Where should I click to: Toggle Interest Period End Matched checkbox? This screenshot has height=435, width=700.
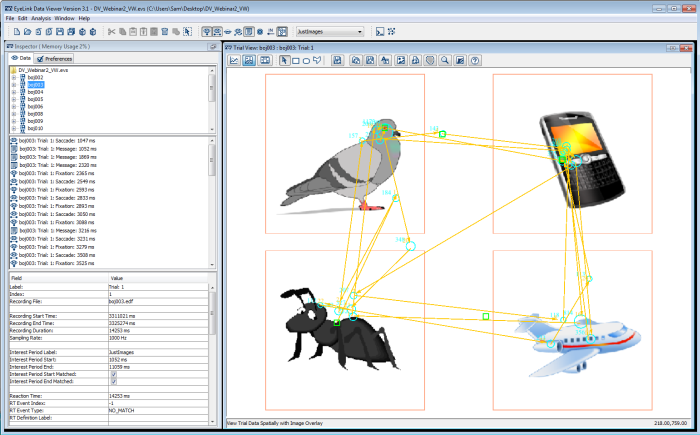click(113, 382)
